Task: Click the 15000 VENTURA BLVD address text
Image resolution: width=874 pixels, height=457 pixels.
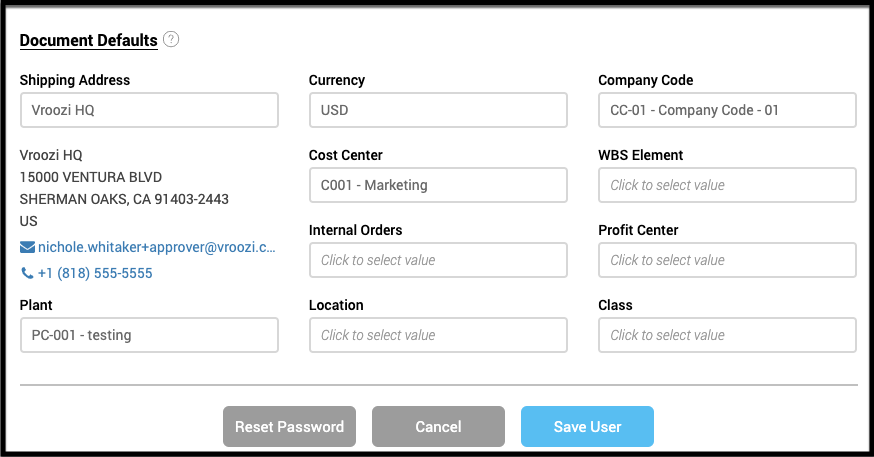Action: click(91, 177)
